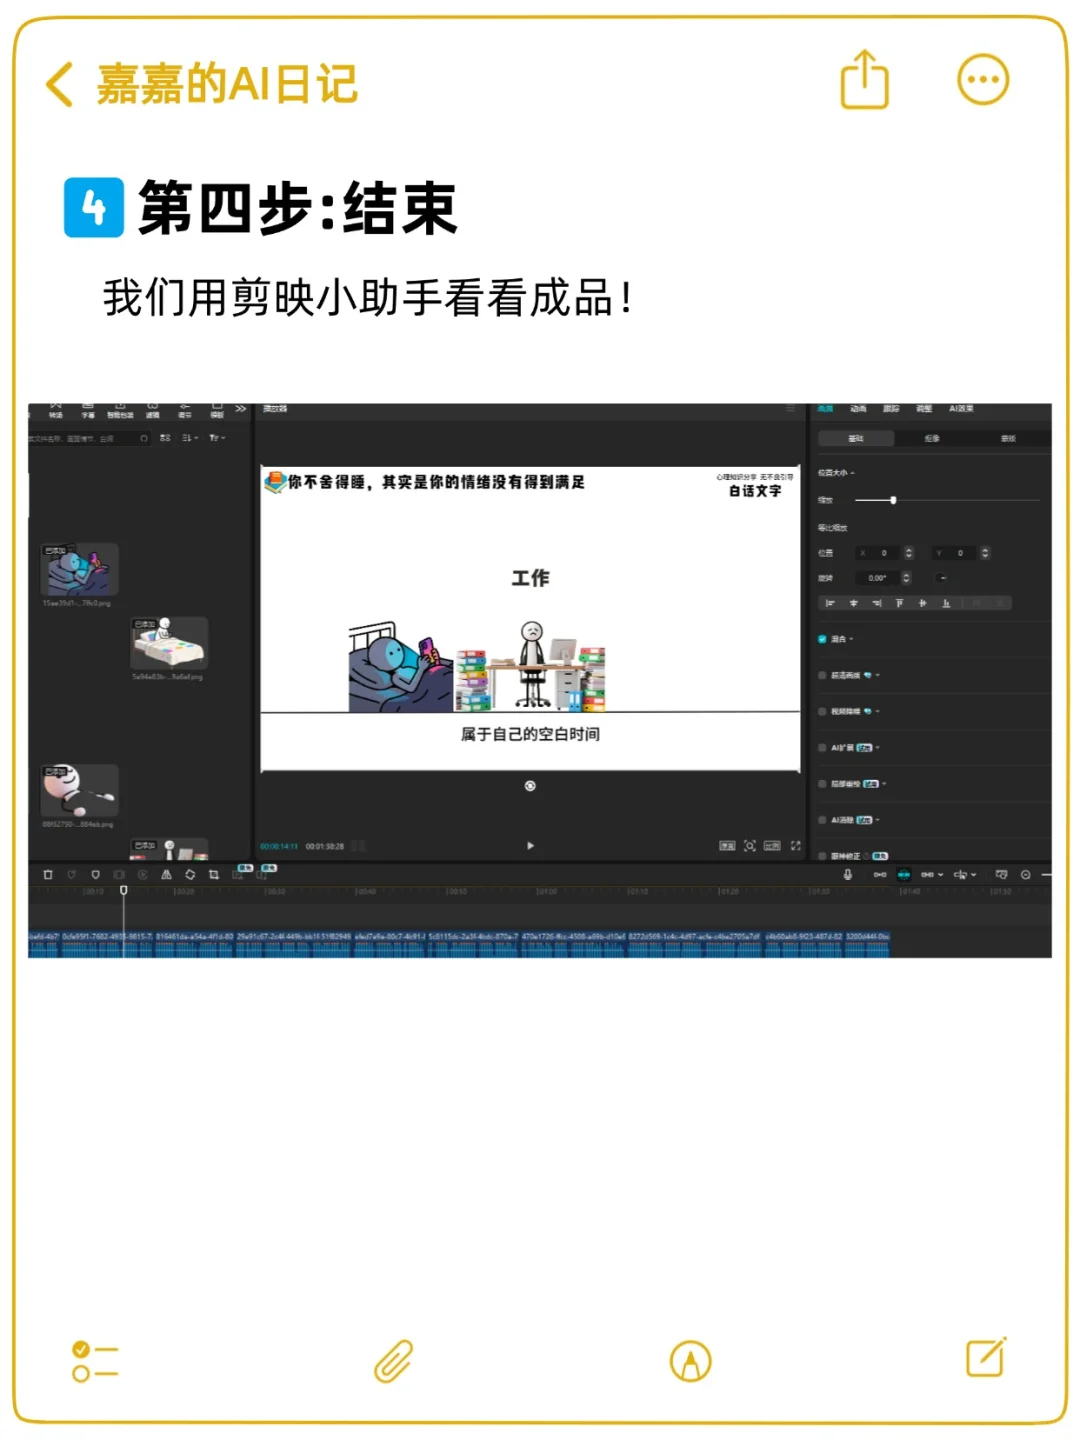The image size is (1080, 1440).
Task: Expand the AI扩图 option dropdown
Action: (877, 748)
